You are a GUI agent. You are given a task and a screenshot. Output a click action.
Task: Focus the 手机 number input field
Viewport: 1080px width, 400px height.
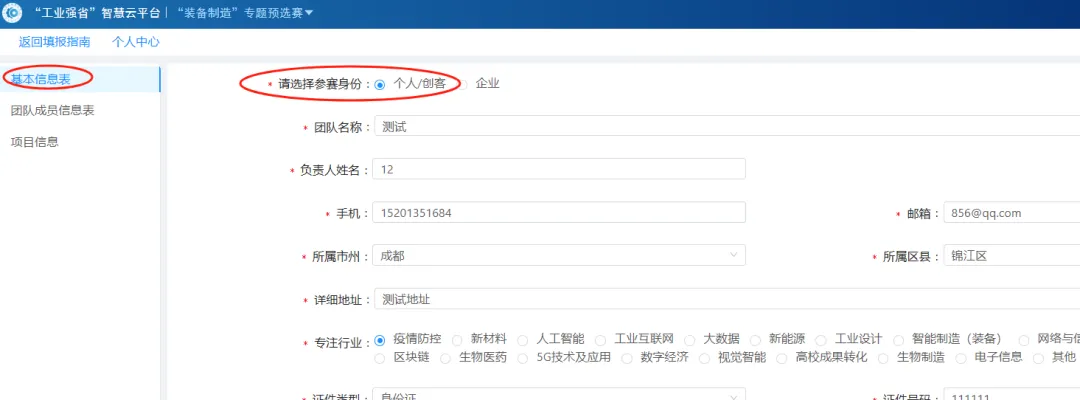click(x=559, y=213)
